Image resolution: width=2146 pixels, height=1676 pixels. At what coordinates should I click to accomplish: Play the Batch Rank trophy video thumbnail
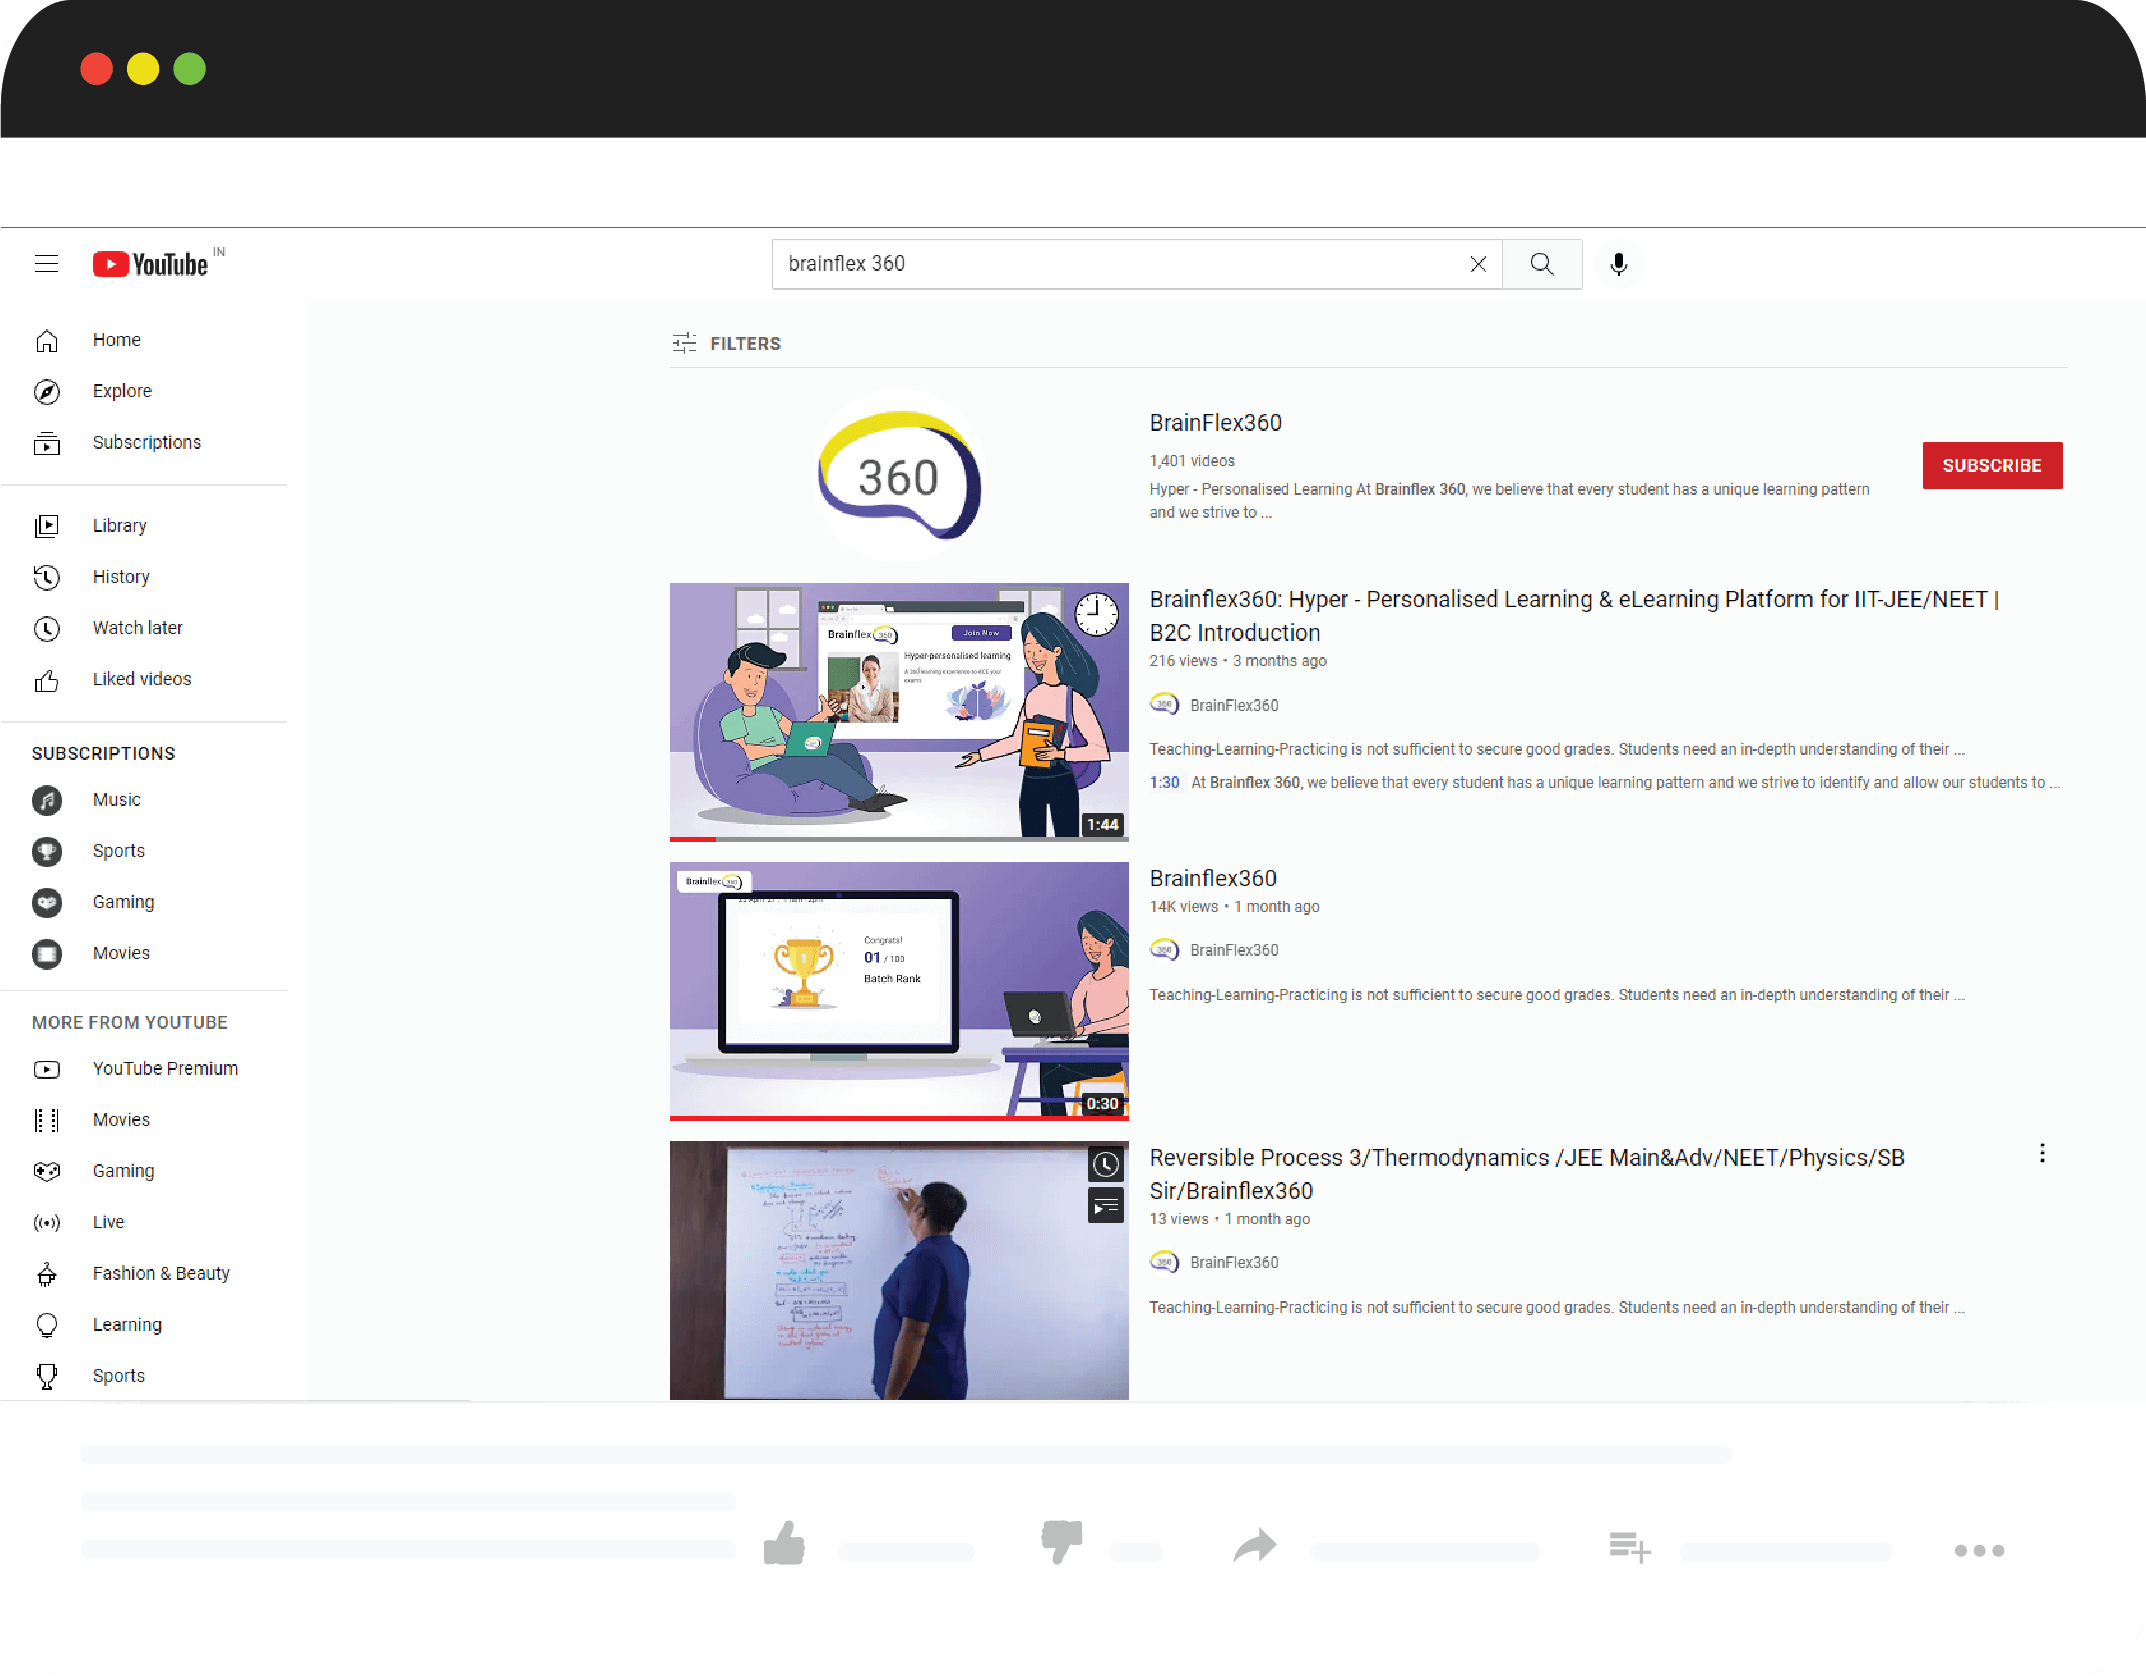coord(899,990)
